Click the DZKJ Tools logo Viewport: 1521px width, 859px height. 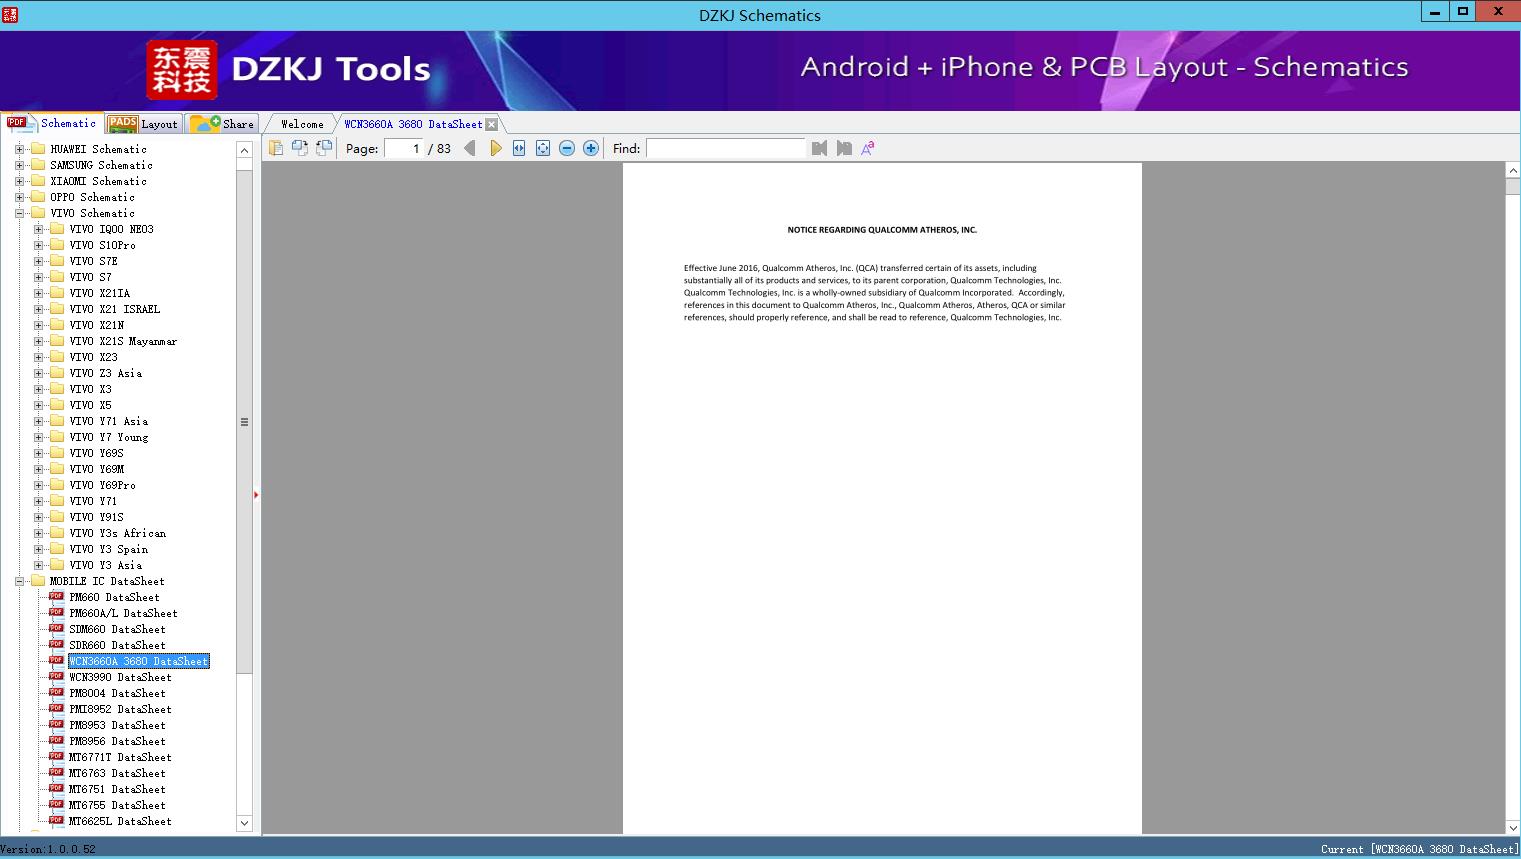[x=182, y=69]
